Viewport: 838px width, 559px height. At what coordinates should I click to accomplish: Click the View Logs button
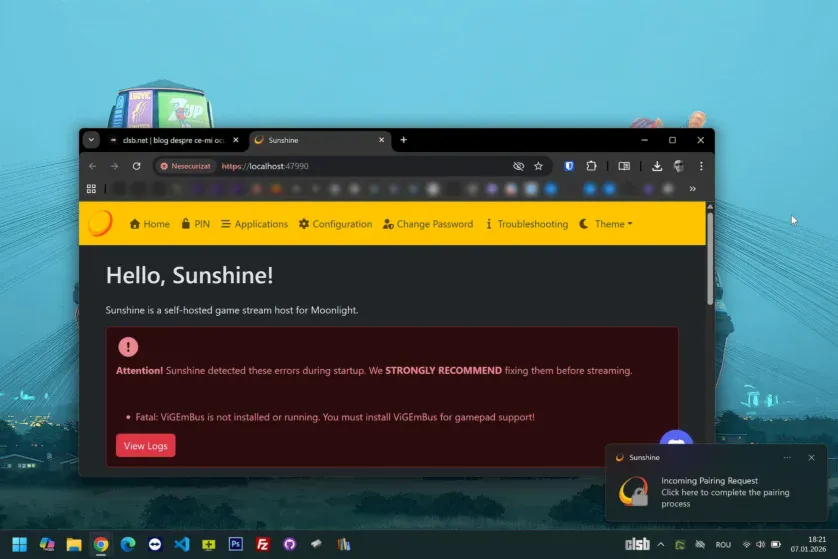(x=146, y=446)
